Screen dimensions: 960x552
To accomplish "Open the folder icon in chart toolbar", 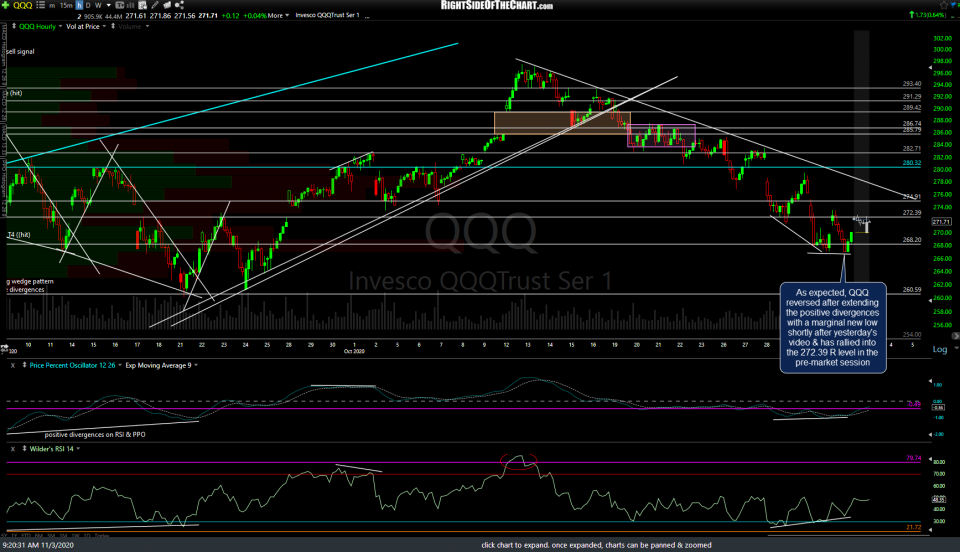I will tap(167, 5).
